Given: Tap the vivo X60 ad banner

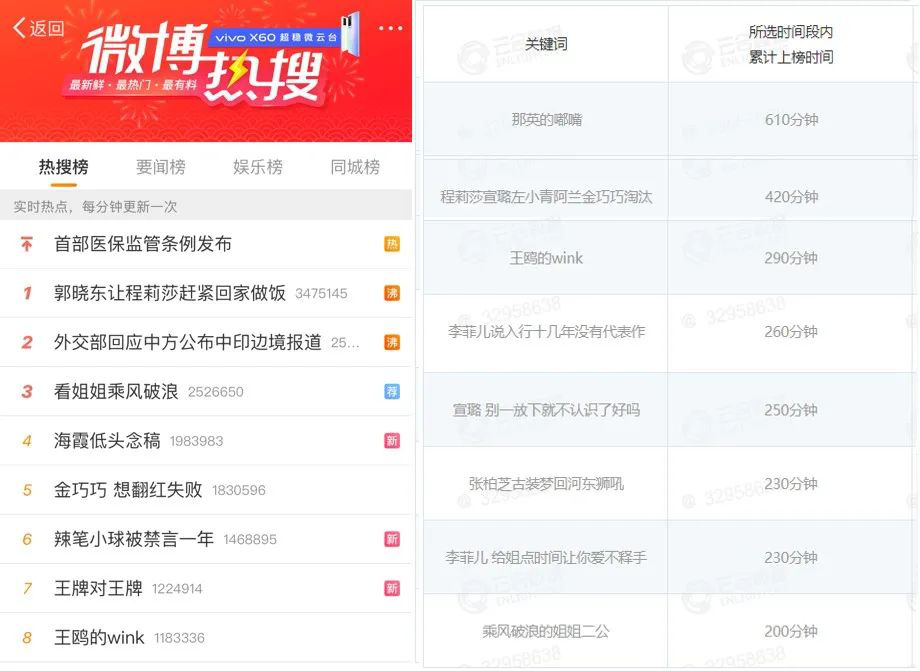Looking at the screenshot, I should coord(276,37).
